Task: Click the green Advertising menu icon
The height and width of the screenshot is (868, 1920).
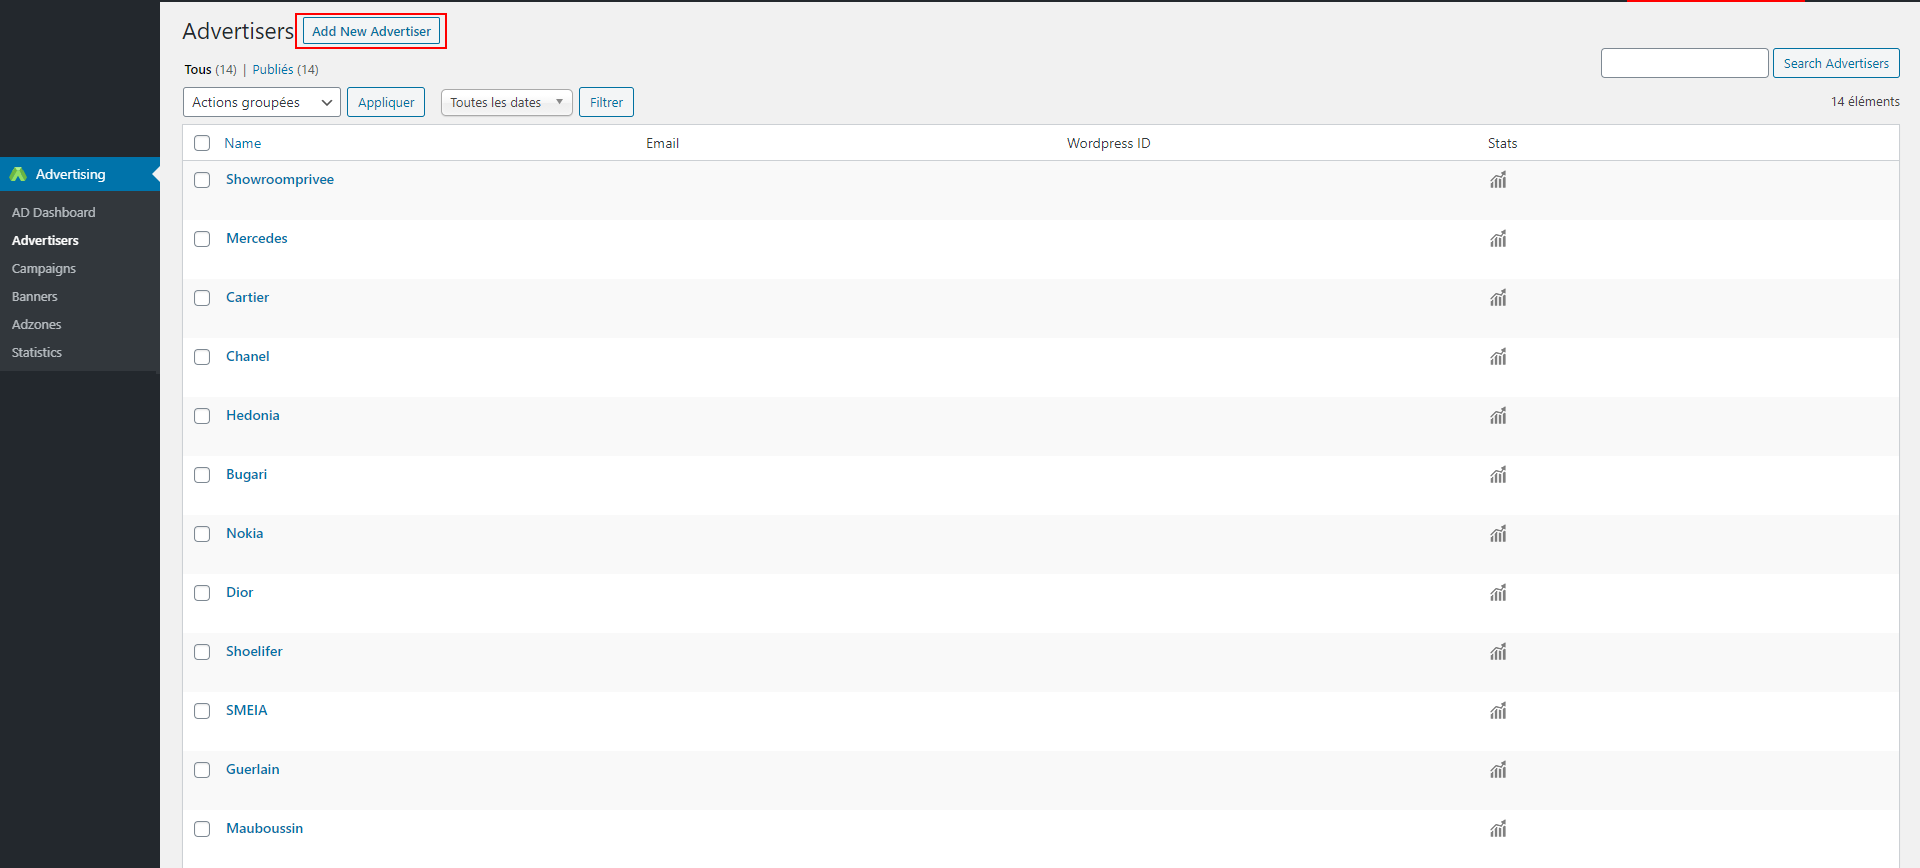Action: [x=18, y=174]
